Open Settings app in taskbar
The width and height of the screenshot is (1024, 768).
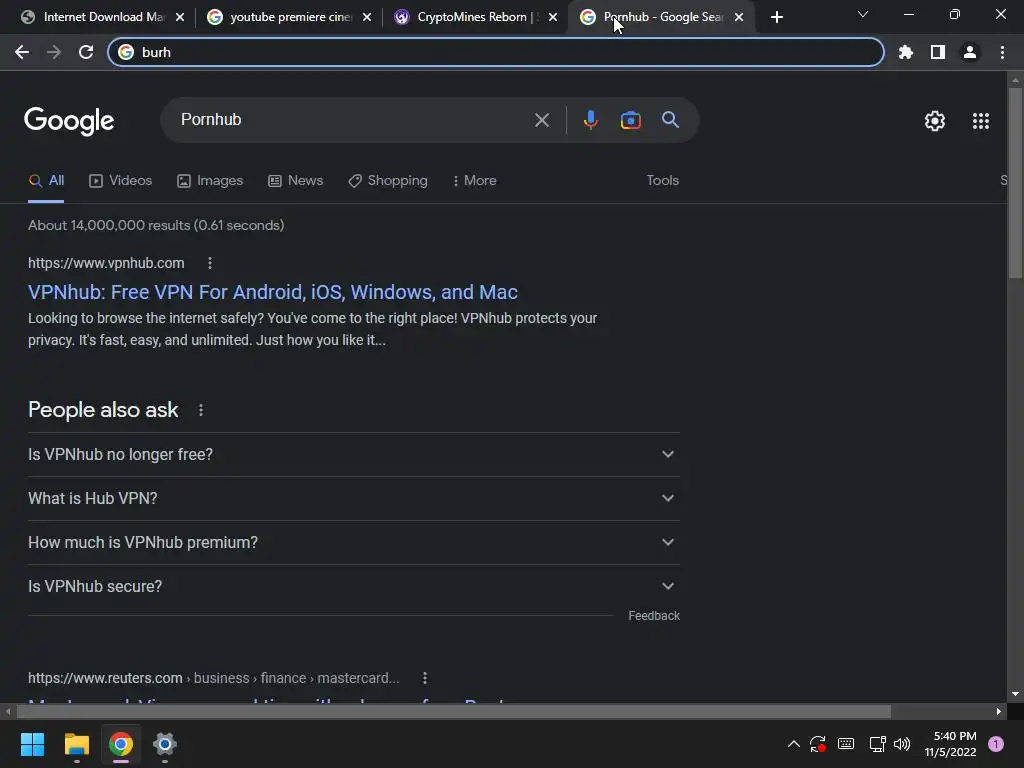point(165,744)
